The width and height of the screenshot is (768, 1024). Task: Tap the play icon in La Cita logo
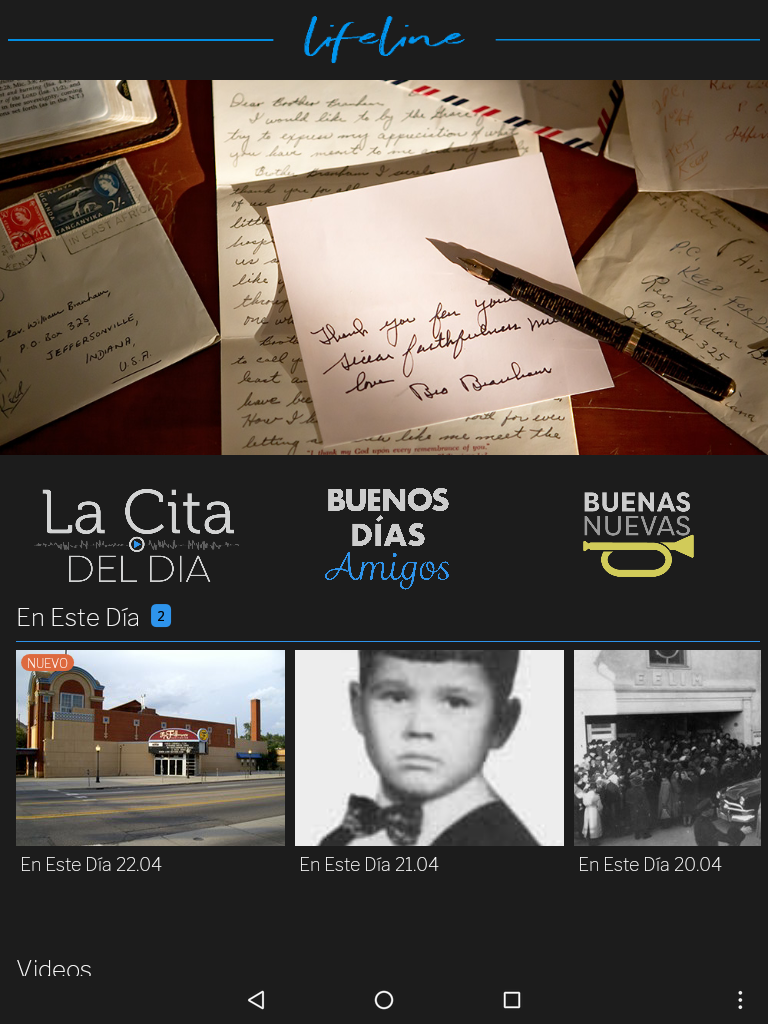coord(136,544)
